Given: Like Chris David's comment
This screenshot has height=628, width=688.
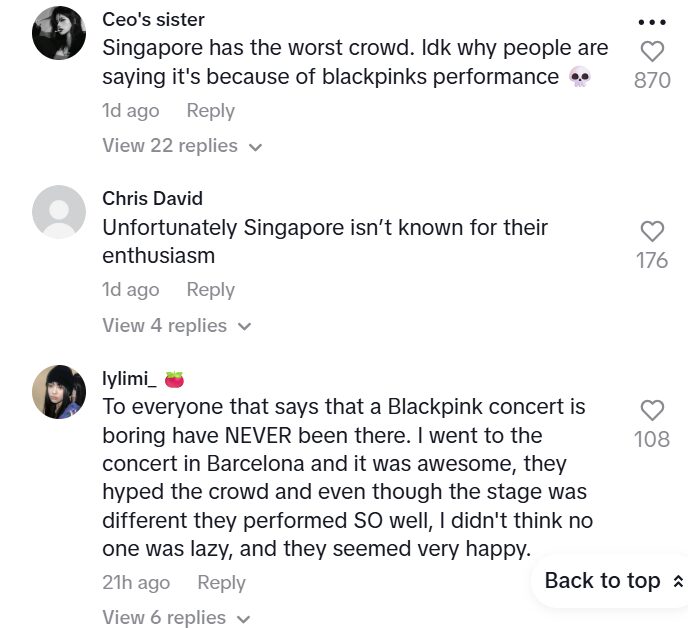Looking at the screenshot, I should 652,232.
